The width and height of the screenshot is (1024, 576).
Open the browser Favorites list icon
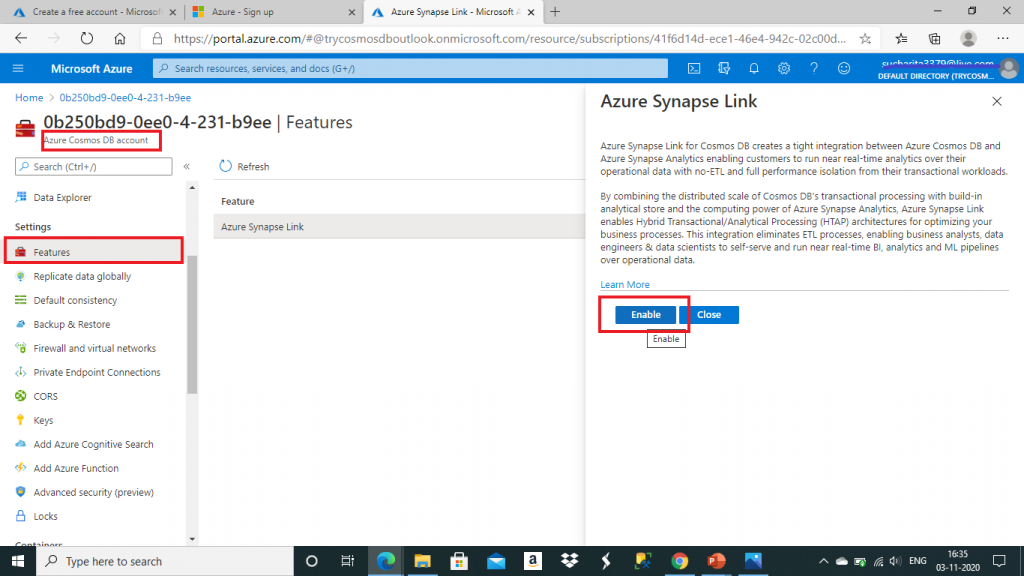901,39
